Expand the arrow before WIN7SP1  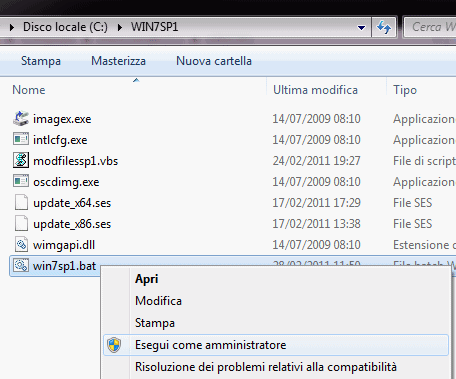coord(120,27)
